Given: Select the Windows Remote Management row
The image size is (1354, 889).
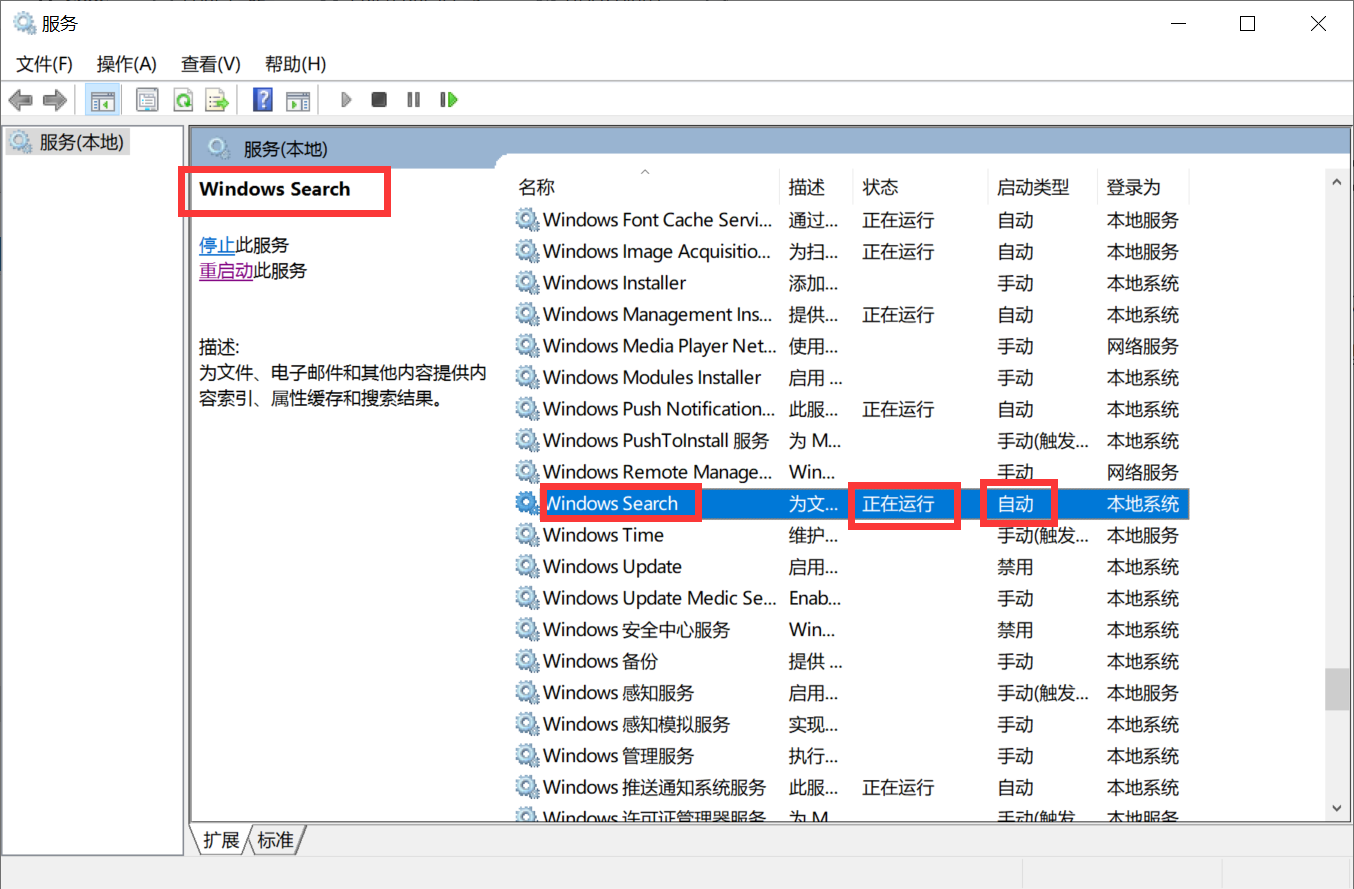Looking at the screenshot, I should [x=851, y=472].
